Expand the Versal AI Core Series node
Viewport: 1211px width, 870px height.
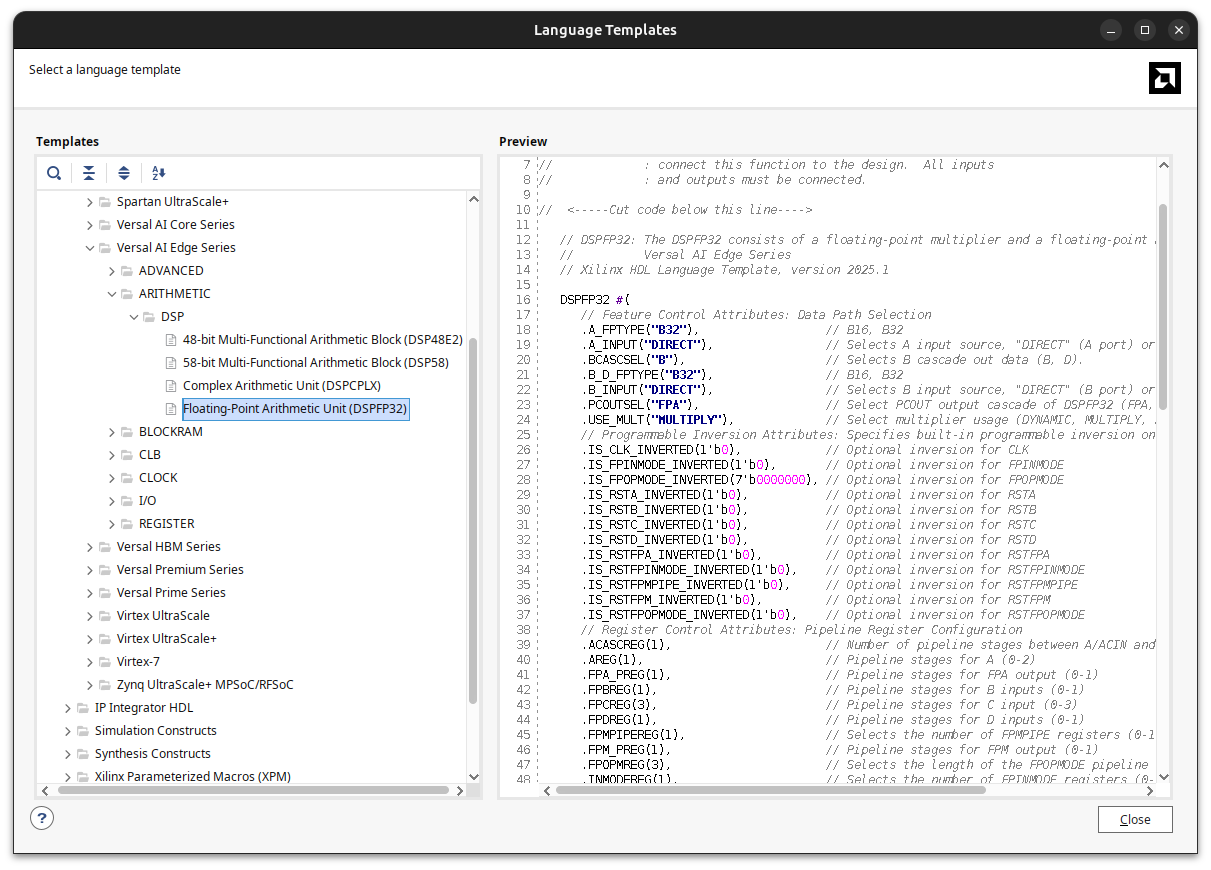90,225
